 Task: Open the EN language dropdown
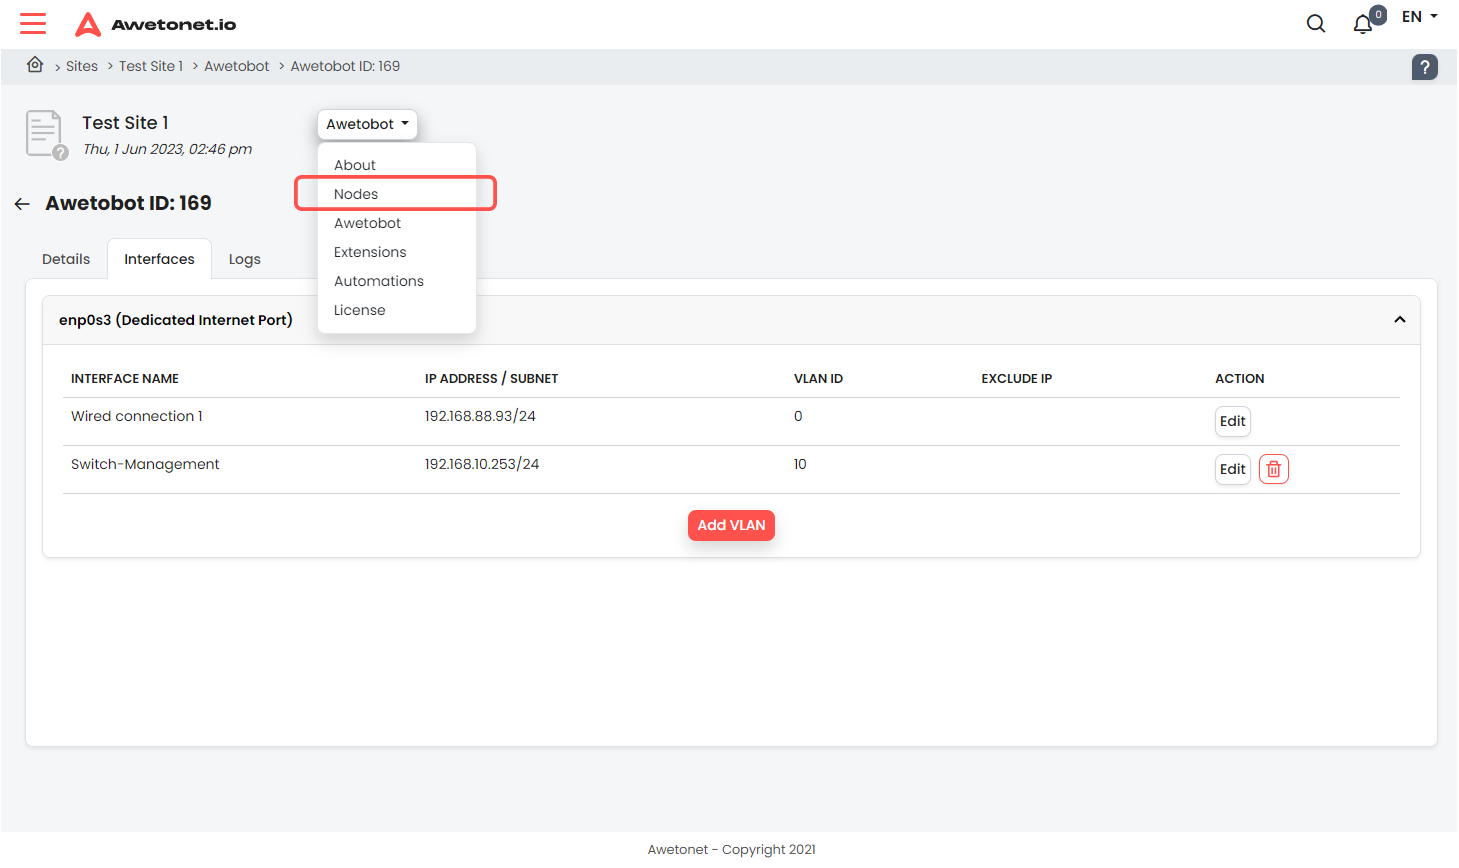click(x=1419, y=17)
